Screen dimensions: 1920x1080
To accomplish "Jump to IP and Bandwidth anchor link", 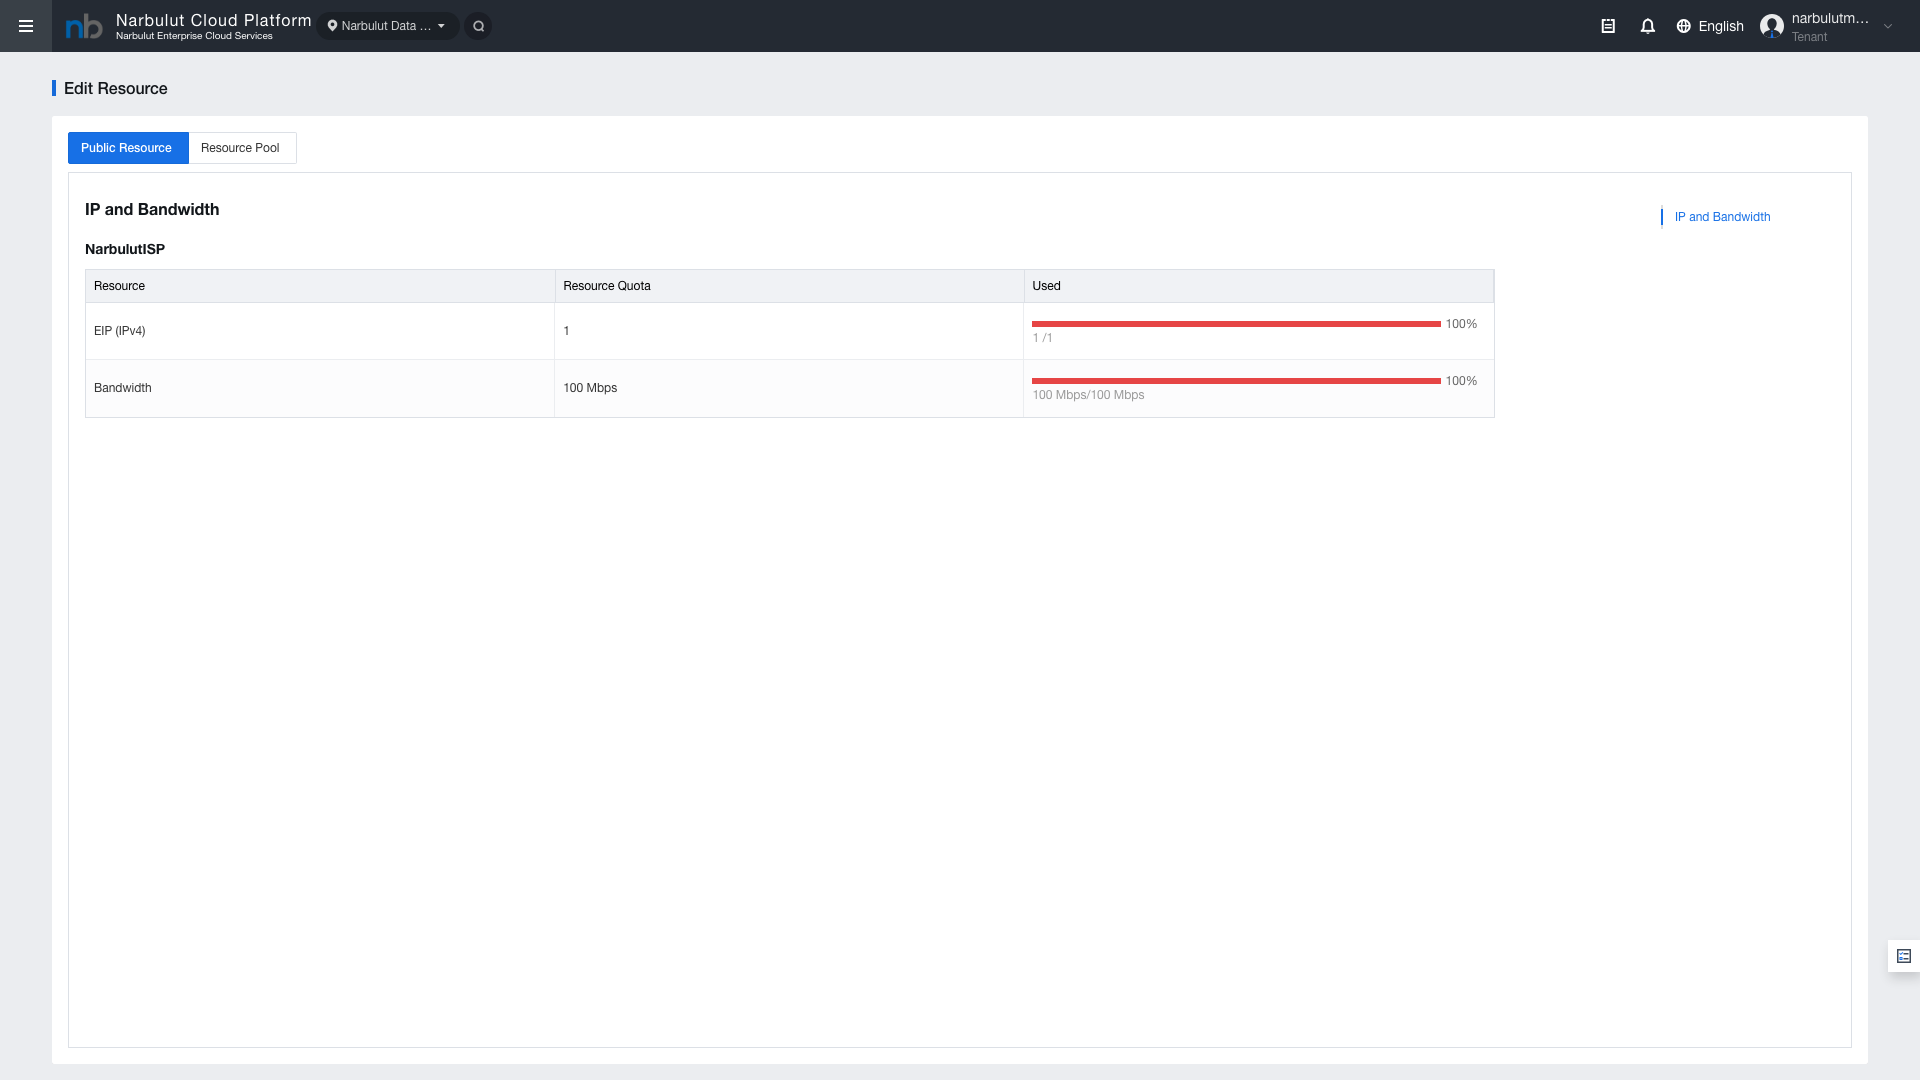I will (1722, 217).
